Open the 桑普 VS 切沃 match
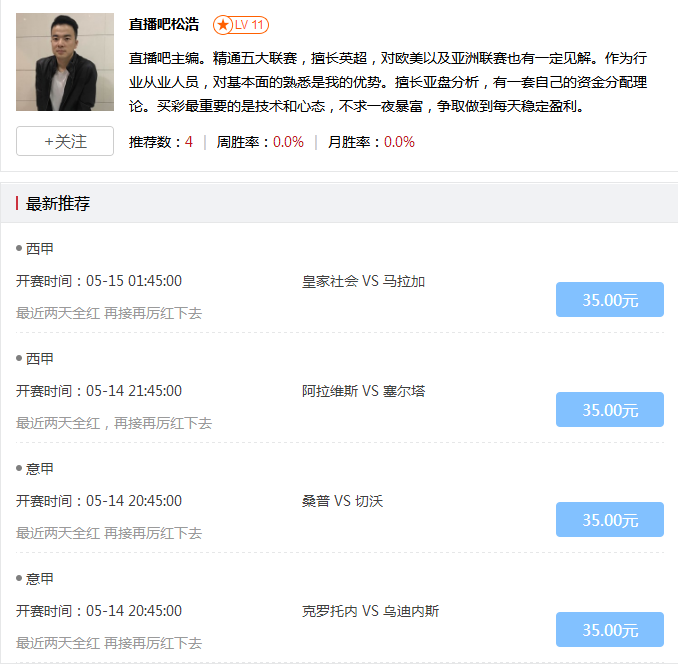Image resolution: width=678 pixels, height=664 pixels. [342, 501]
